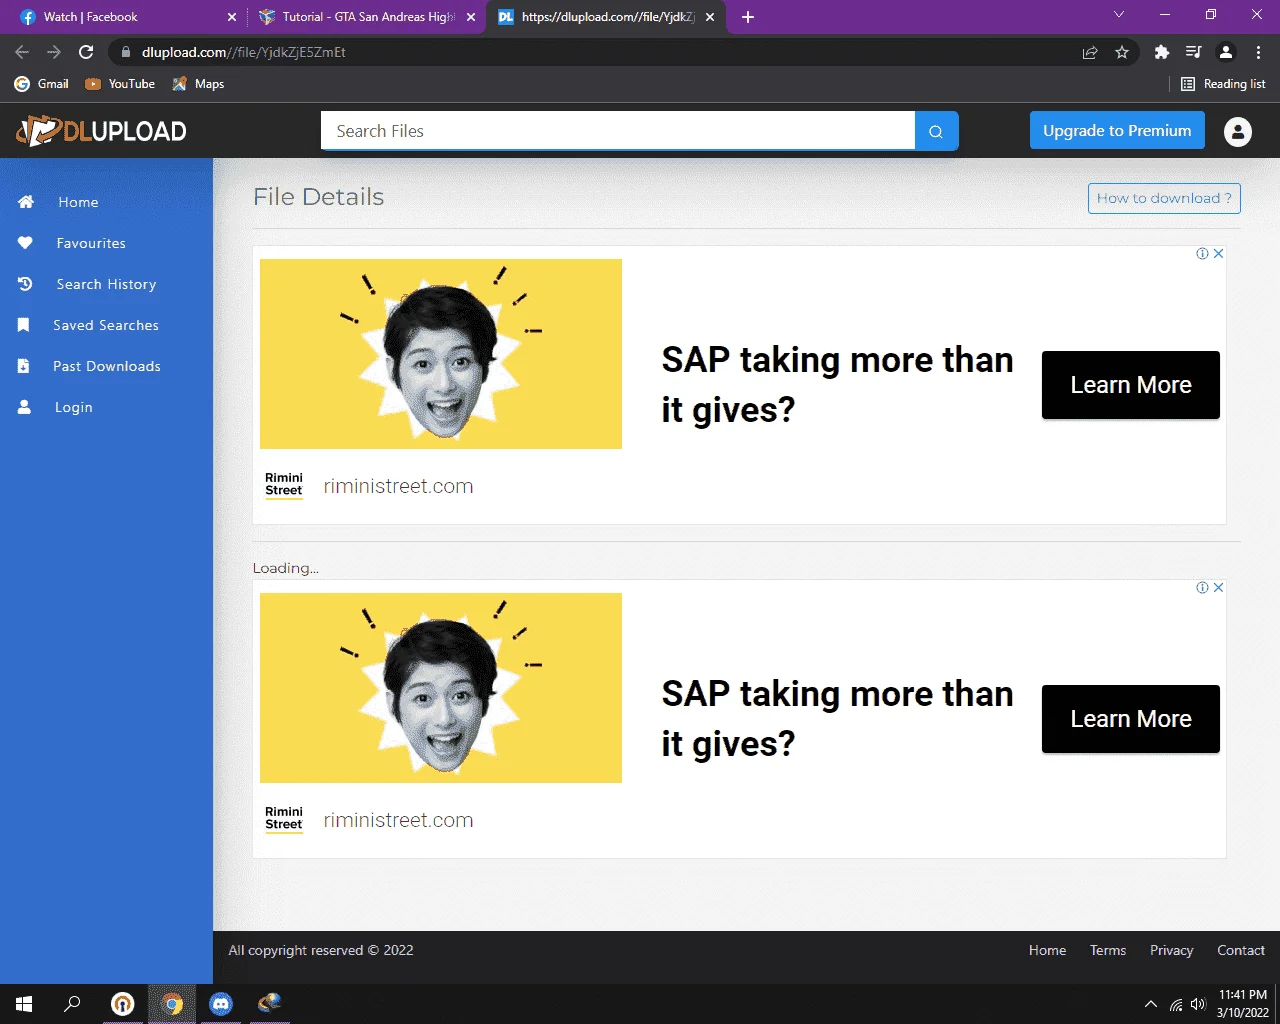Open Chrome three-dot menu
This screenshot has width=1280, height=1024.
click(1258, 52)
